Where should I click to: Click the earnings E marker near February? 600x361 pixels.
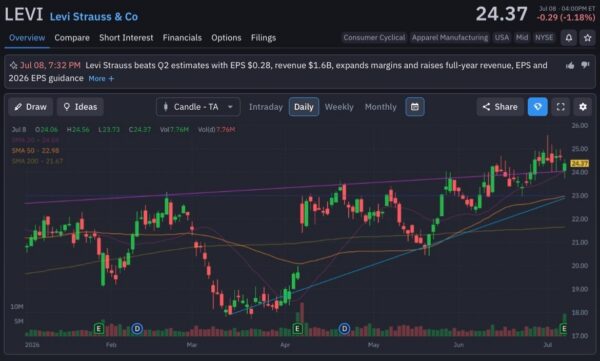click(x=99, y=328)
